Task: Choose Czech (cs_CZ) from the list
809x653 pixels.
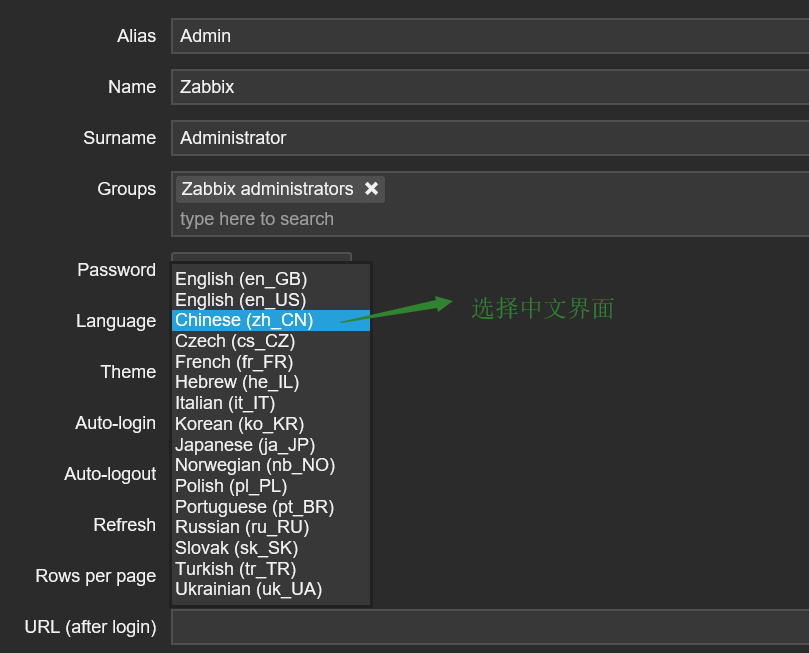Action: coord(271,341)
